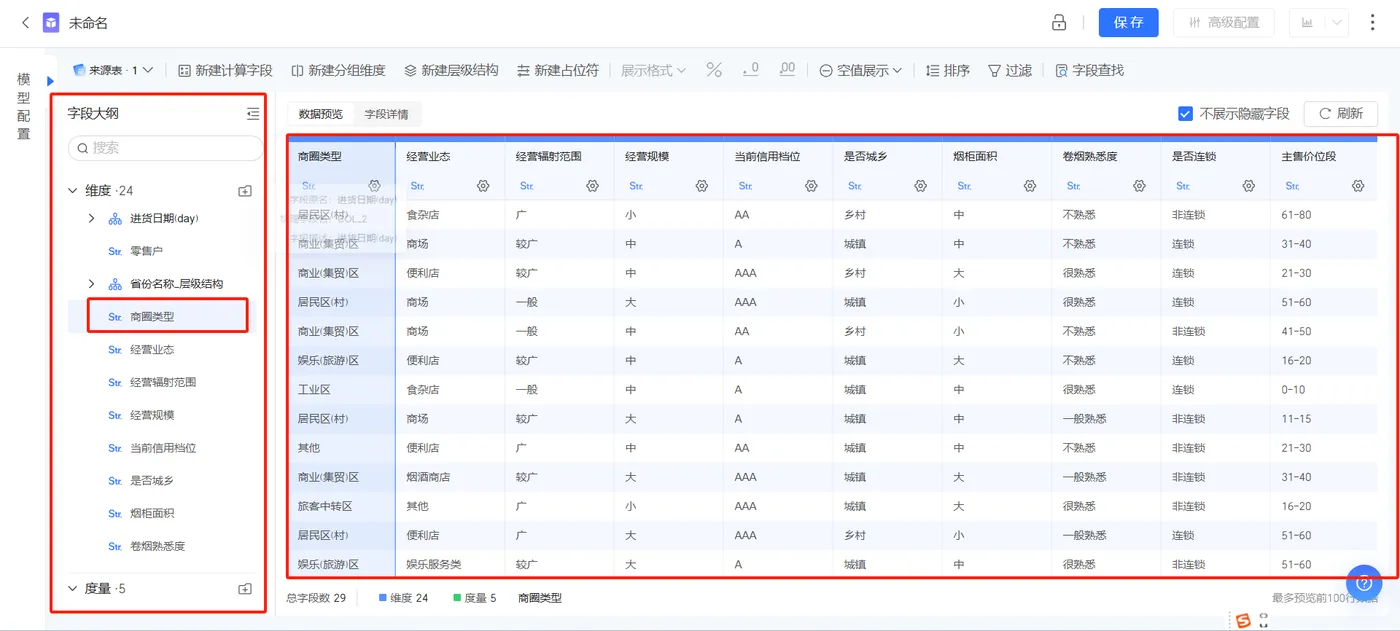Open the lock permission icon
Viewport: 1400px width, 631px height.
pyautogui.click(x=1059, y=22)
